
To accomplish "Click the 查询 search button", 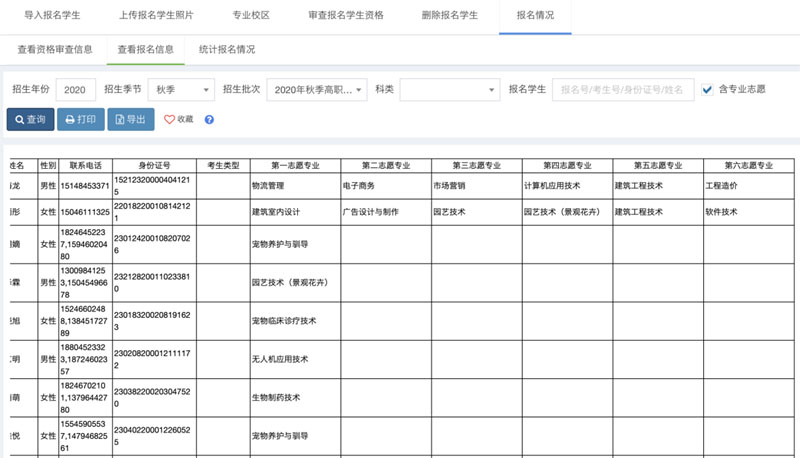I will coord(30,119).
